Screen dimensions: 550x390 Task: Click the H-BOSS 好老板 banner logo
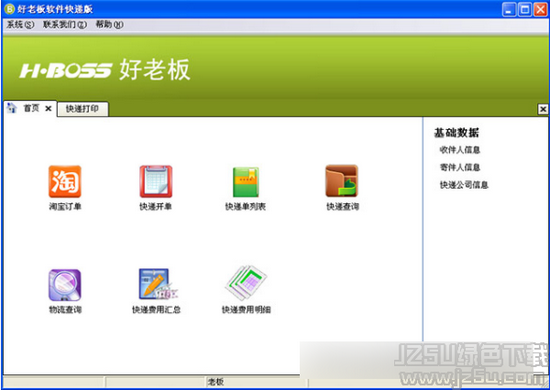point(105,69)
